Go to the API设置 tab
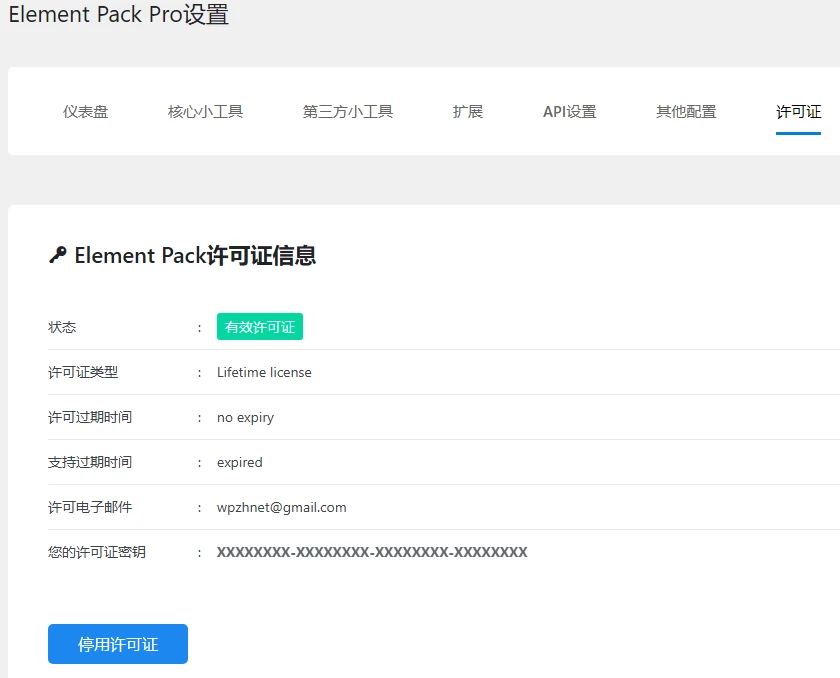The image size is (840, 678). point(569,111)
